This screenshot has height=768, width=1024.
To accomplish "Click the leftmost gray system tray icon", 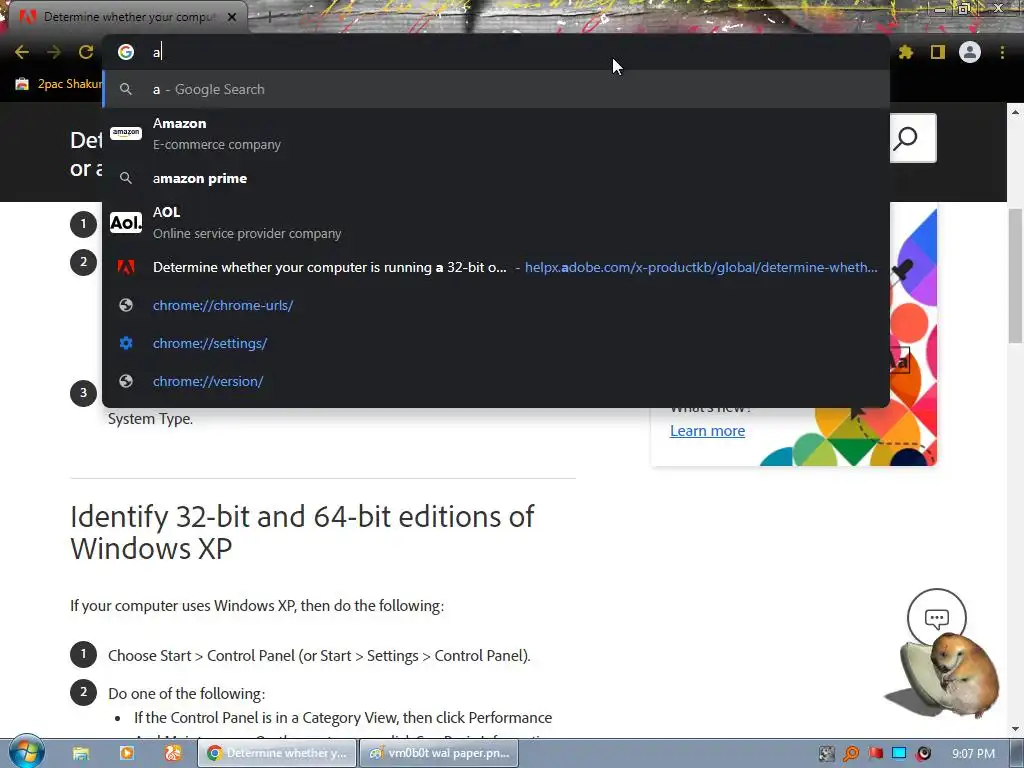I will click(827, 754).
